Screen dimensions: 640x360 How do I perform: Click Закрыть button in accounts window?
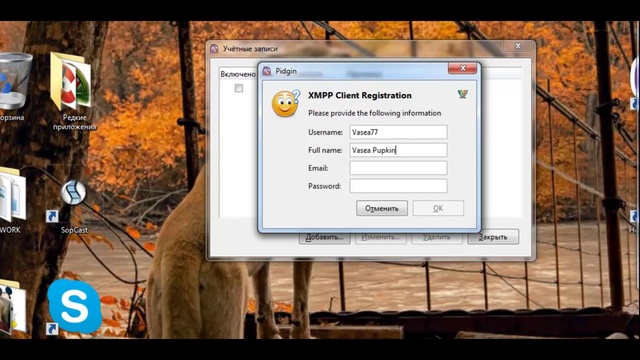click(493, 237)
